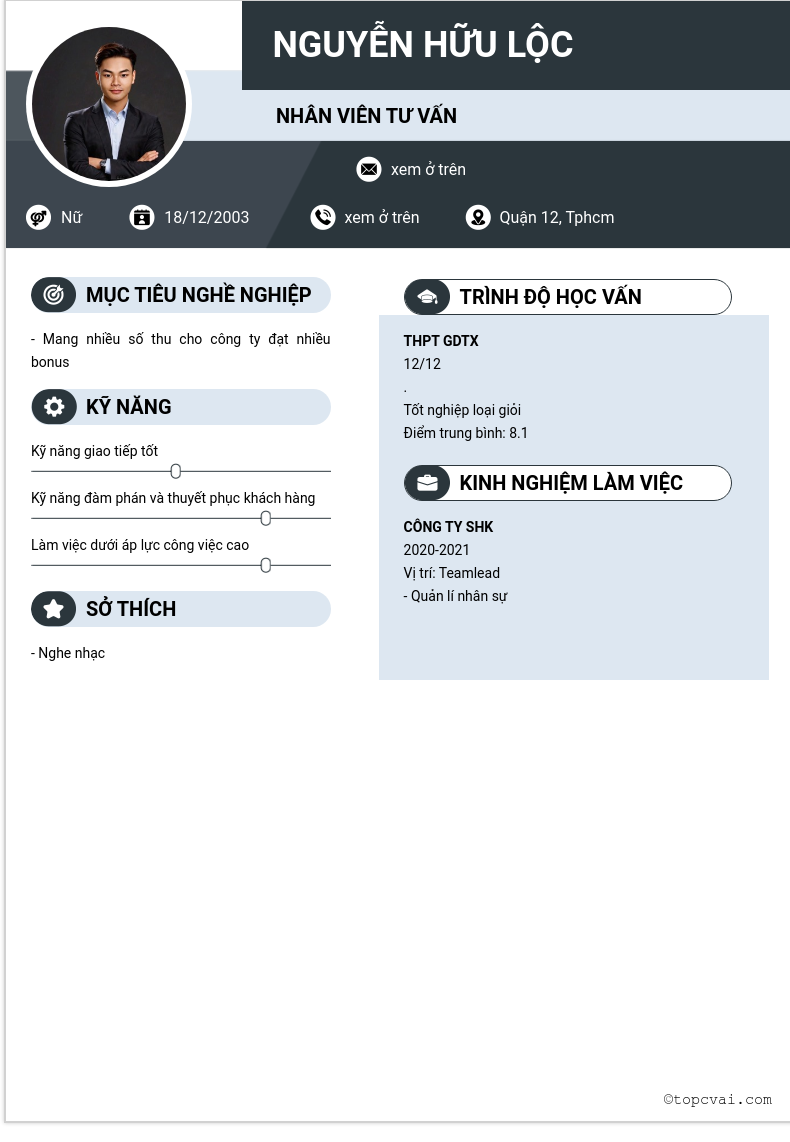The height and width of the screenshot is (1142, 790).
Task: Click the name heading Nguyễn Hữu Lộc
Action: coord(422,45)
